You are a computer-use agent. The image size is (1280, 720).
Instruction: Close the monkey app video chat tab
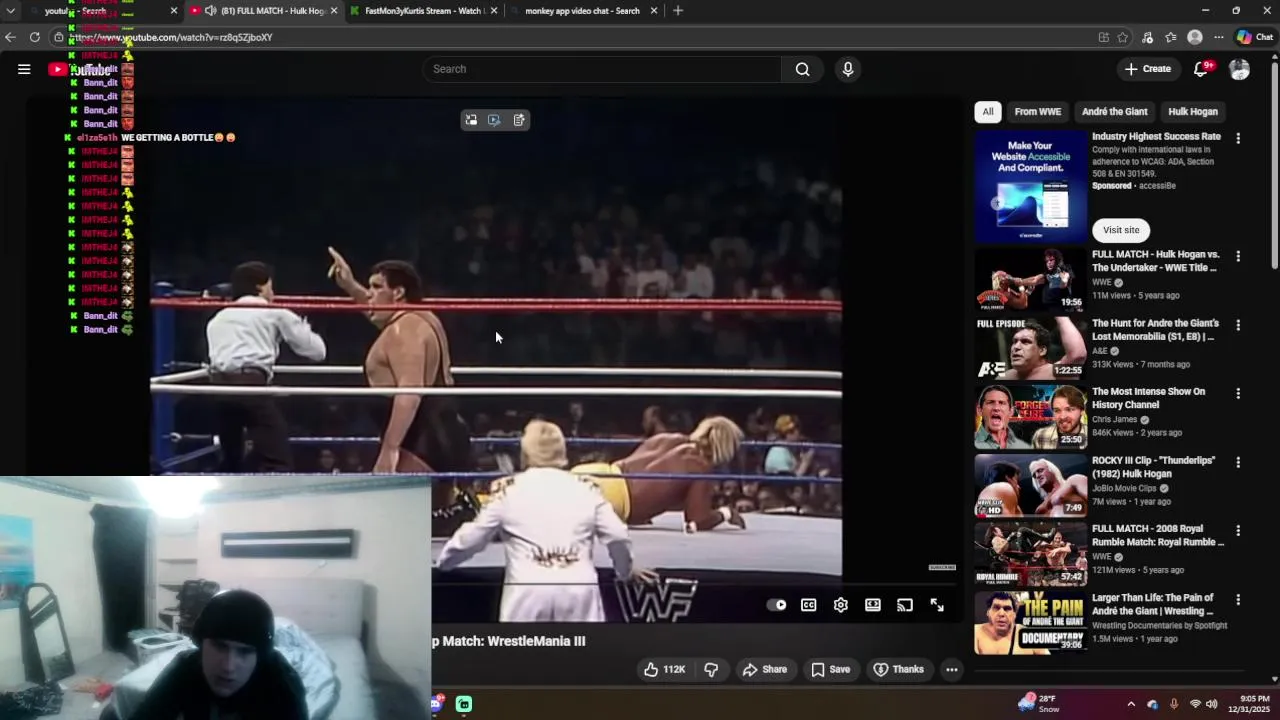pos(654,11)
